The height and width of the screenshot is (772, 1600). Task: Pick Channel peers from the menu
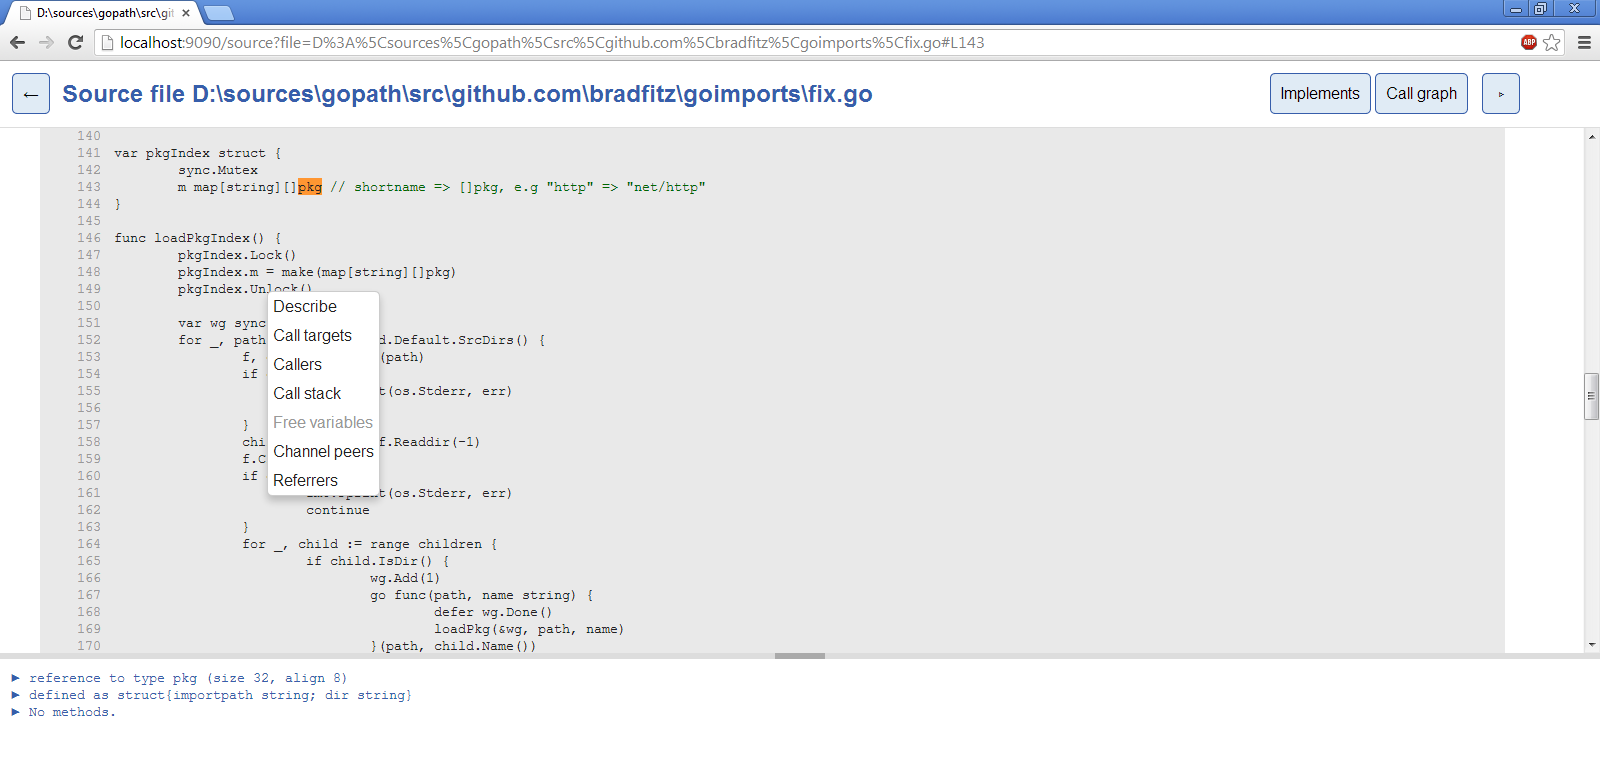[x=323, y=452]
